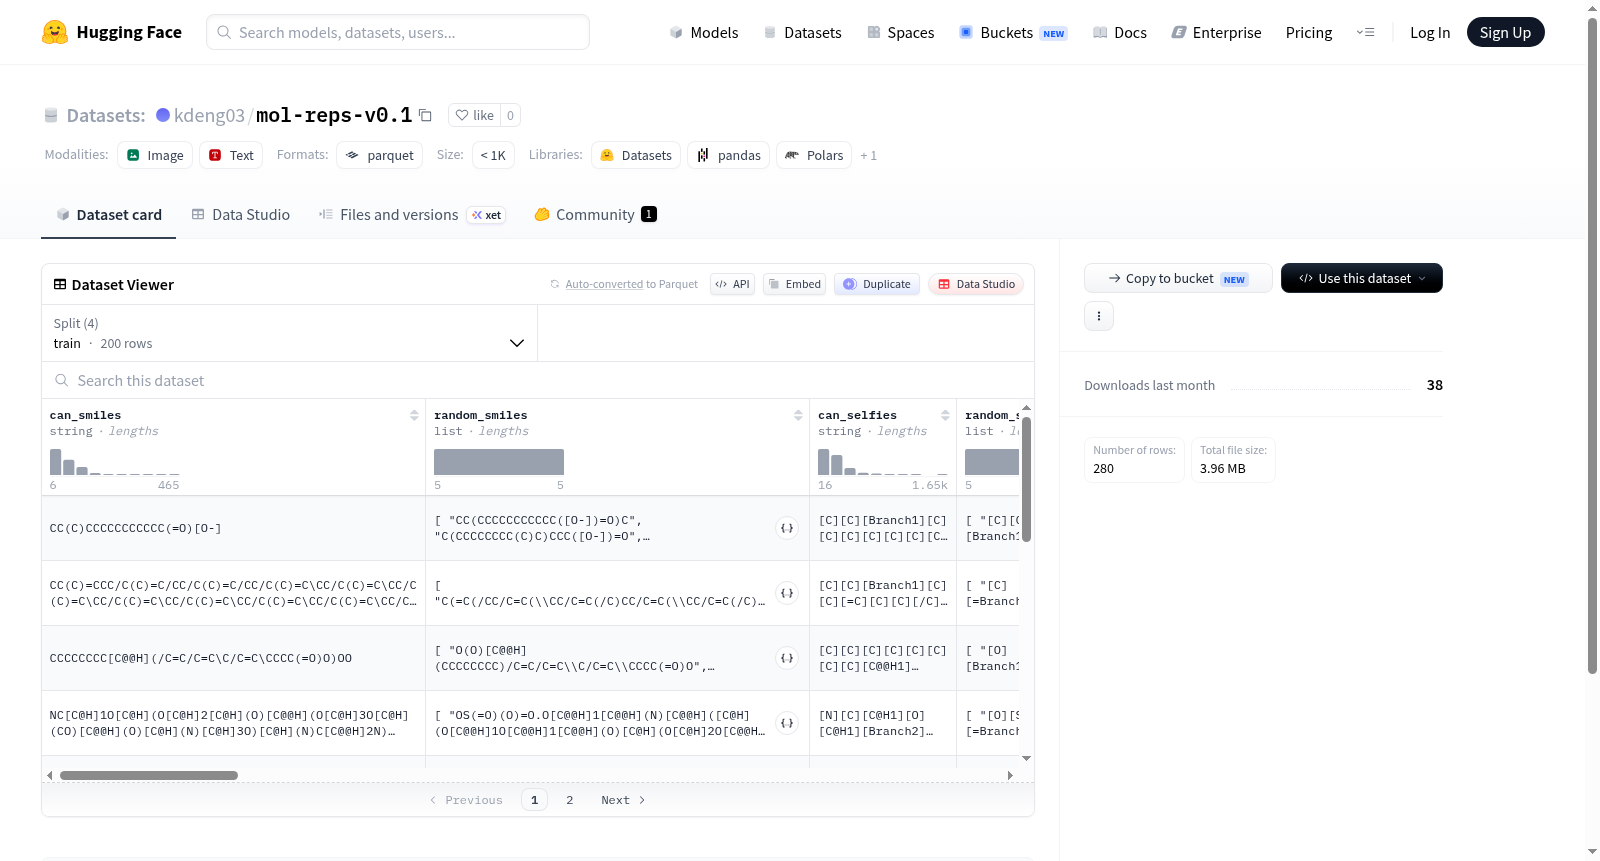The width and height of the screenshot is (1600, 861).
Task: Copy dataset name with the copy icon
Action: point(425,115)
